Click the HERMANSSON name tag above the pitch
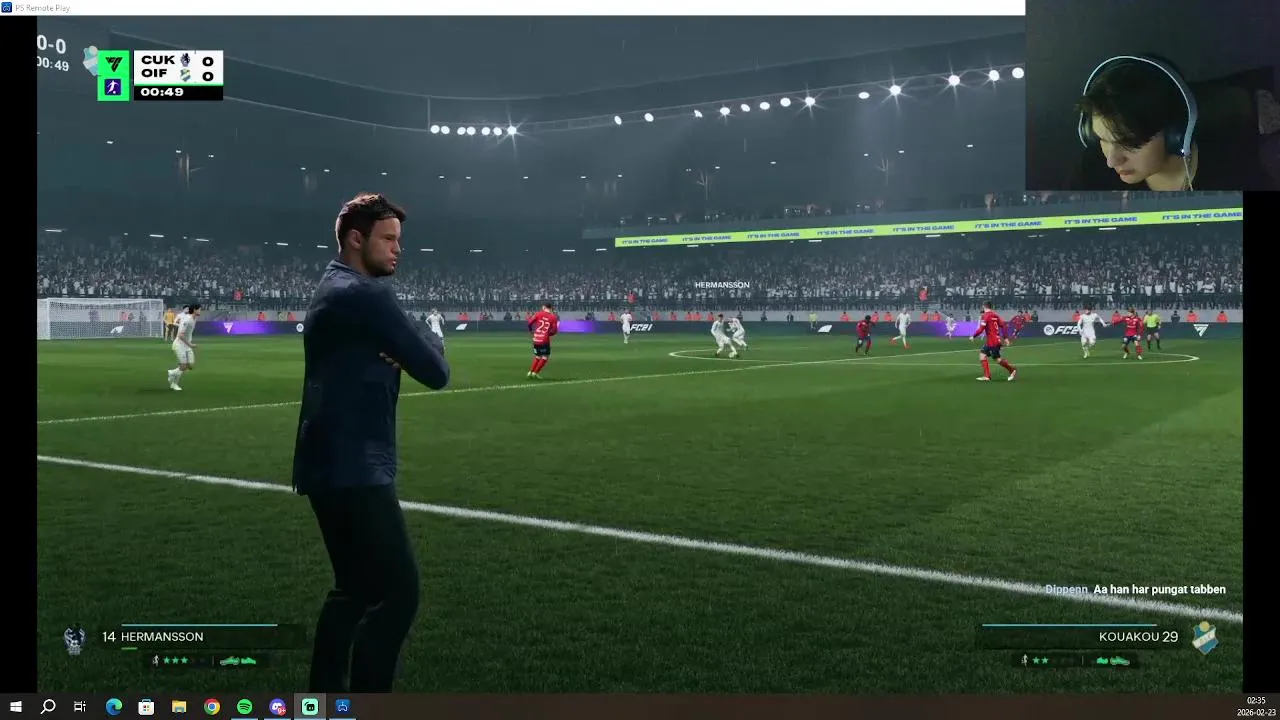 coord(722,285)
